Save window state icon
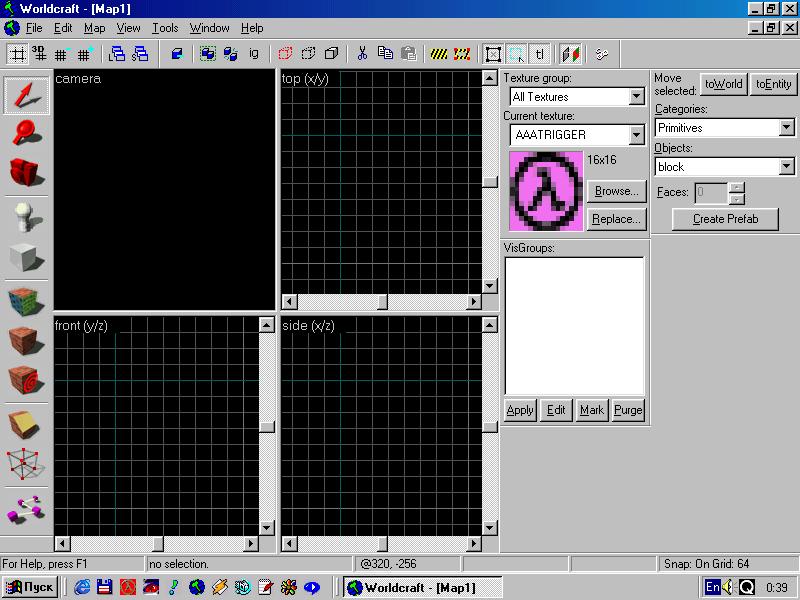This screenshot has width=800, height=600. coord(139,54)
